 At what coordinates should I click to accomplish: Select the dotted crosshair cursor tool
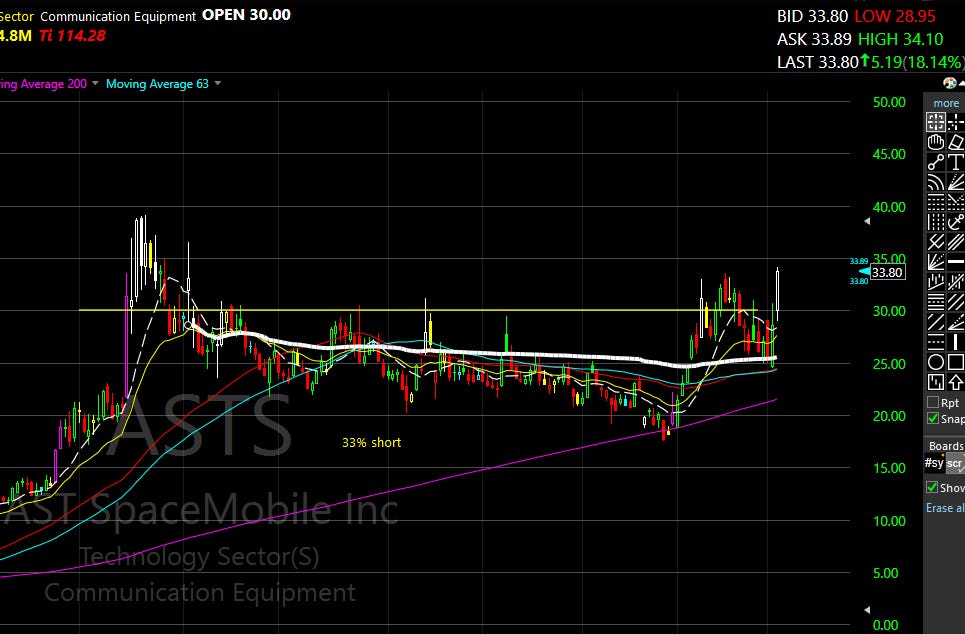956,122
